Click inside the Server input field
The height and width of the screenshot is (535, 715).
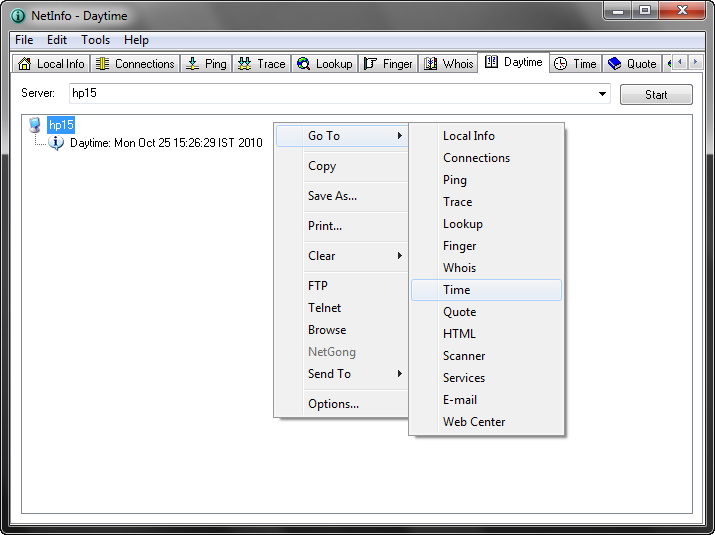(x=330, y=95)
